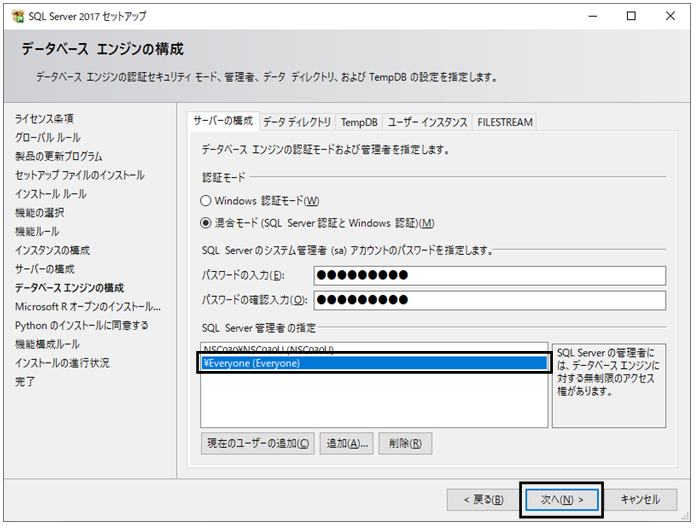Switch to the TempDB tab
696x528 pixels.
click(x=359, y=122)
